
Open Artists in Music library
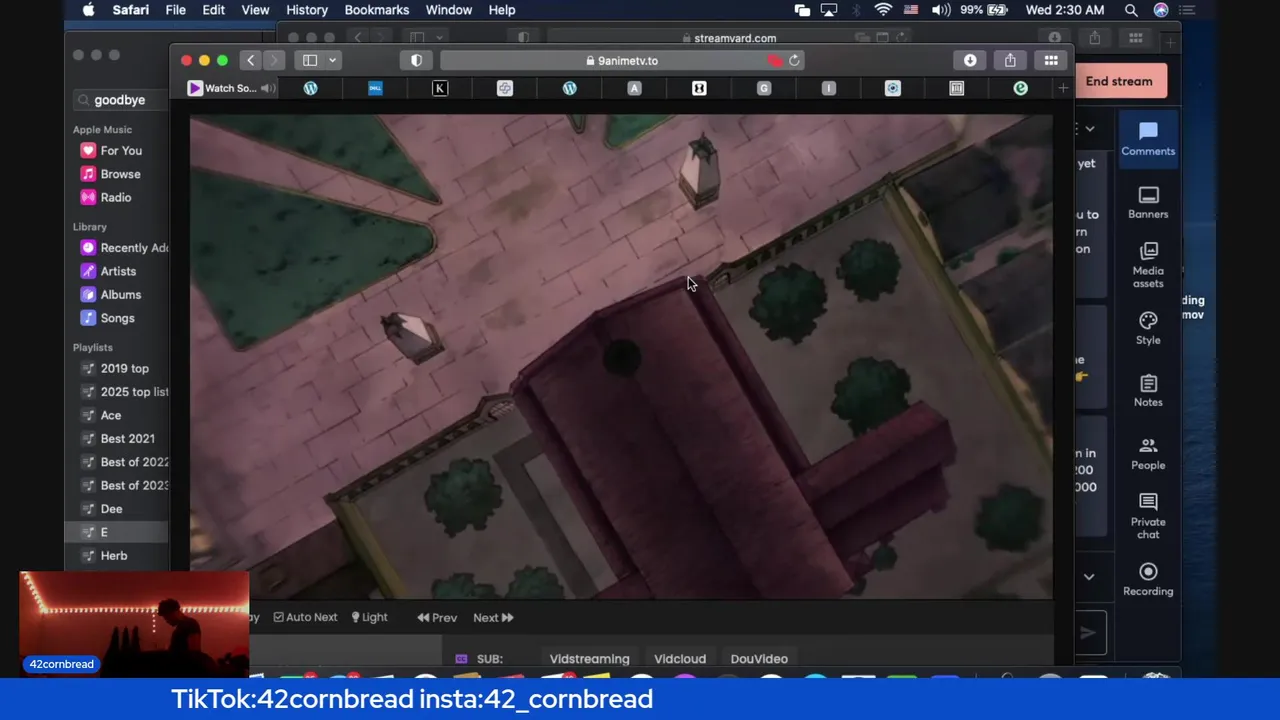point(109,271)
